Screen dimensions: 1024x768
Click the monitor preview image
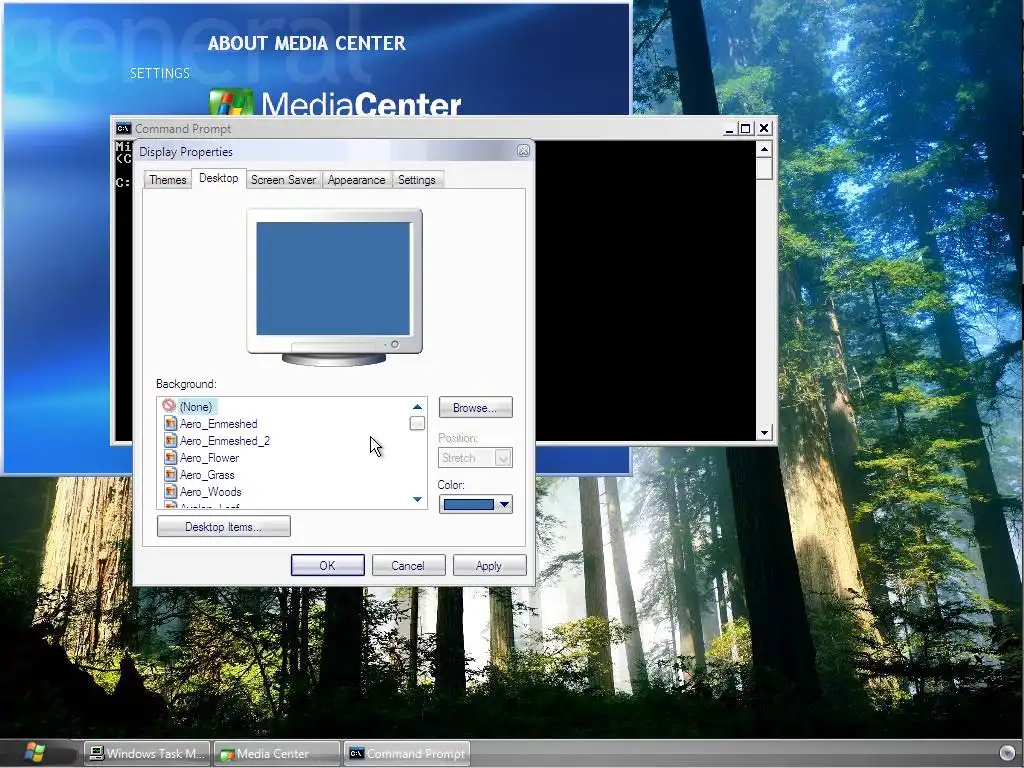point(334,287)
